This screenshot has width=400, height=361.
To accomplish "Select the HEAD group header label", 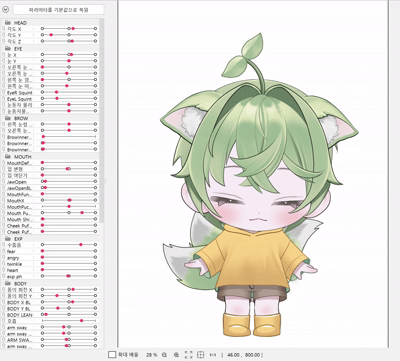I will pyautogui.click(x=20, y=23).
